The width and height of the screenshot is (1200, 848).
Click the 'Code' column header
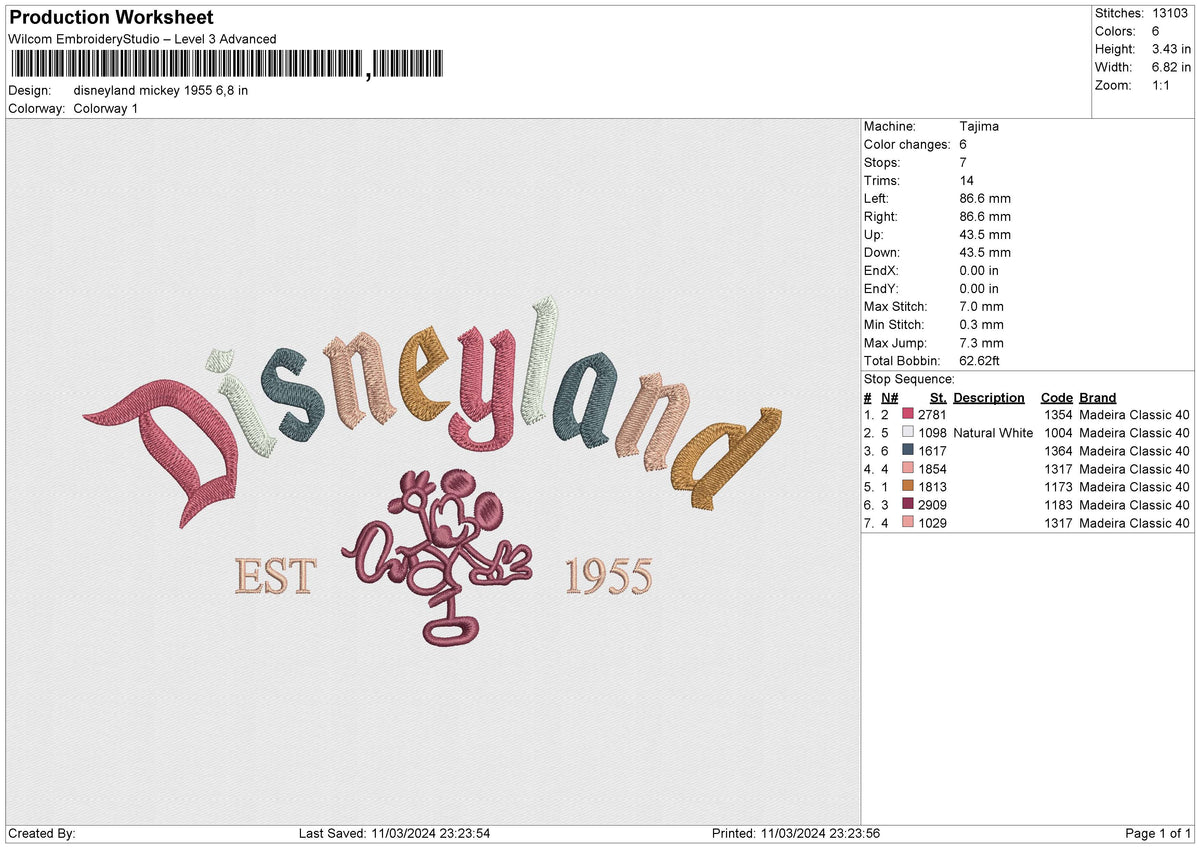(x=1056, y=397)
